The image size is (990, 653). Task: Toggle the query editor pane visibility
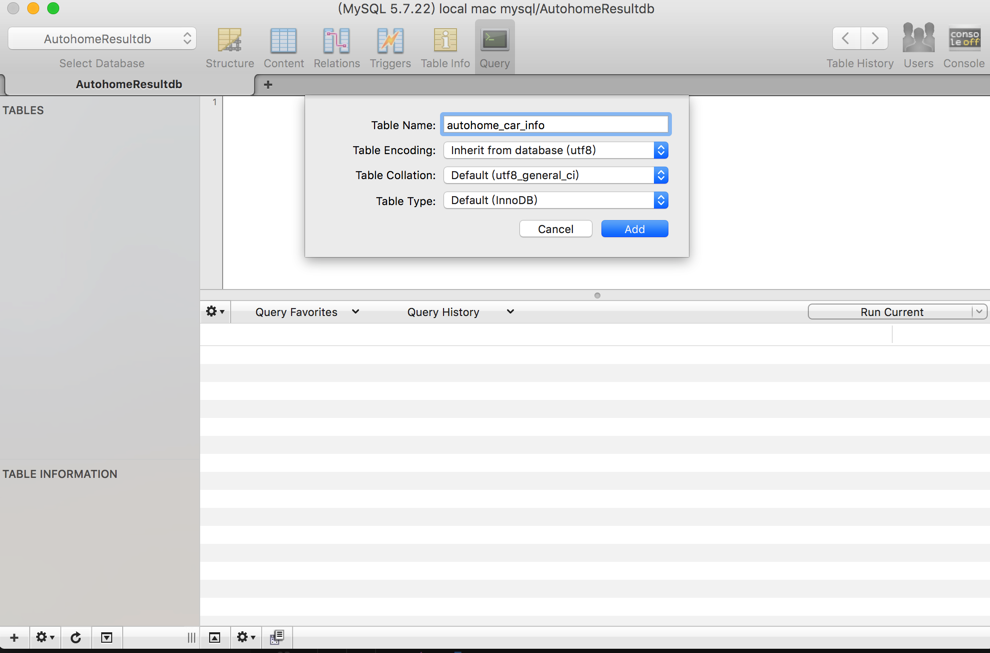pyautogui.click(x=215, y=637)
